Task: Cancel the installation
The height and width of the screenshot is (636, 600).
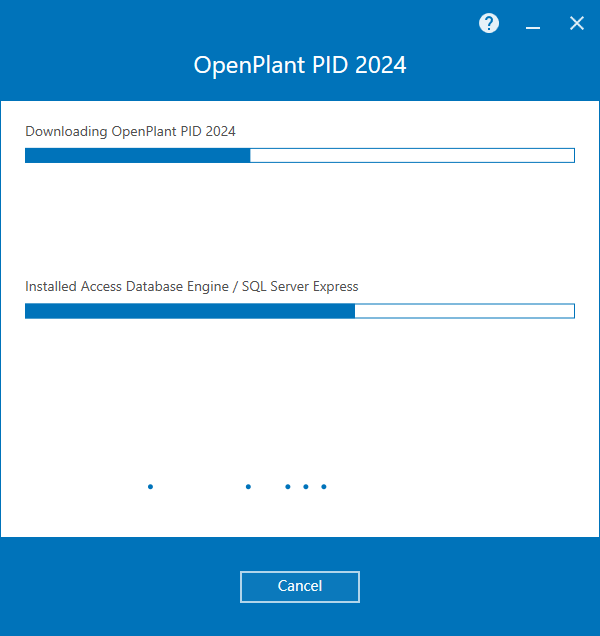Action: (x=300, y=587)
